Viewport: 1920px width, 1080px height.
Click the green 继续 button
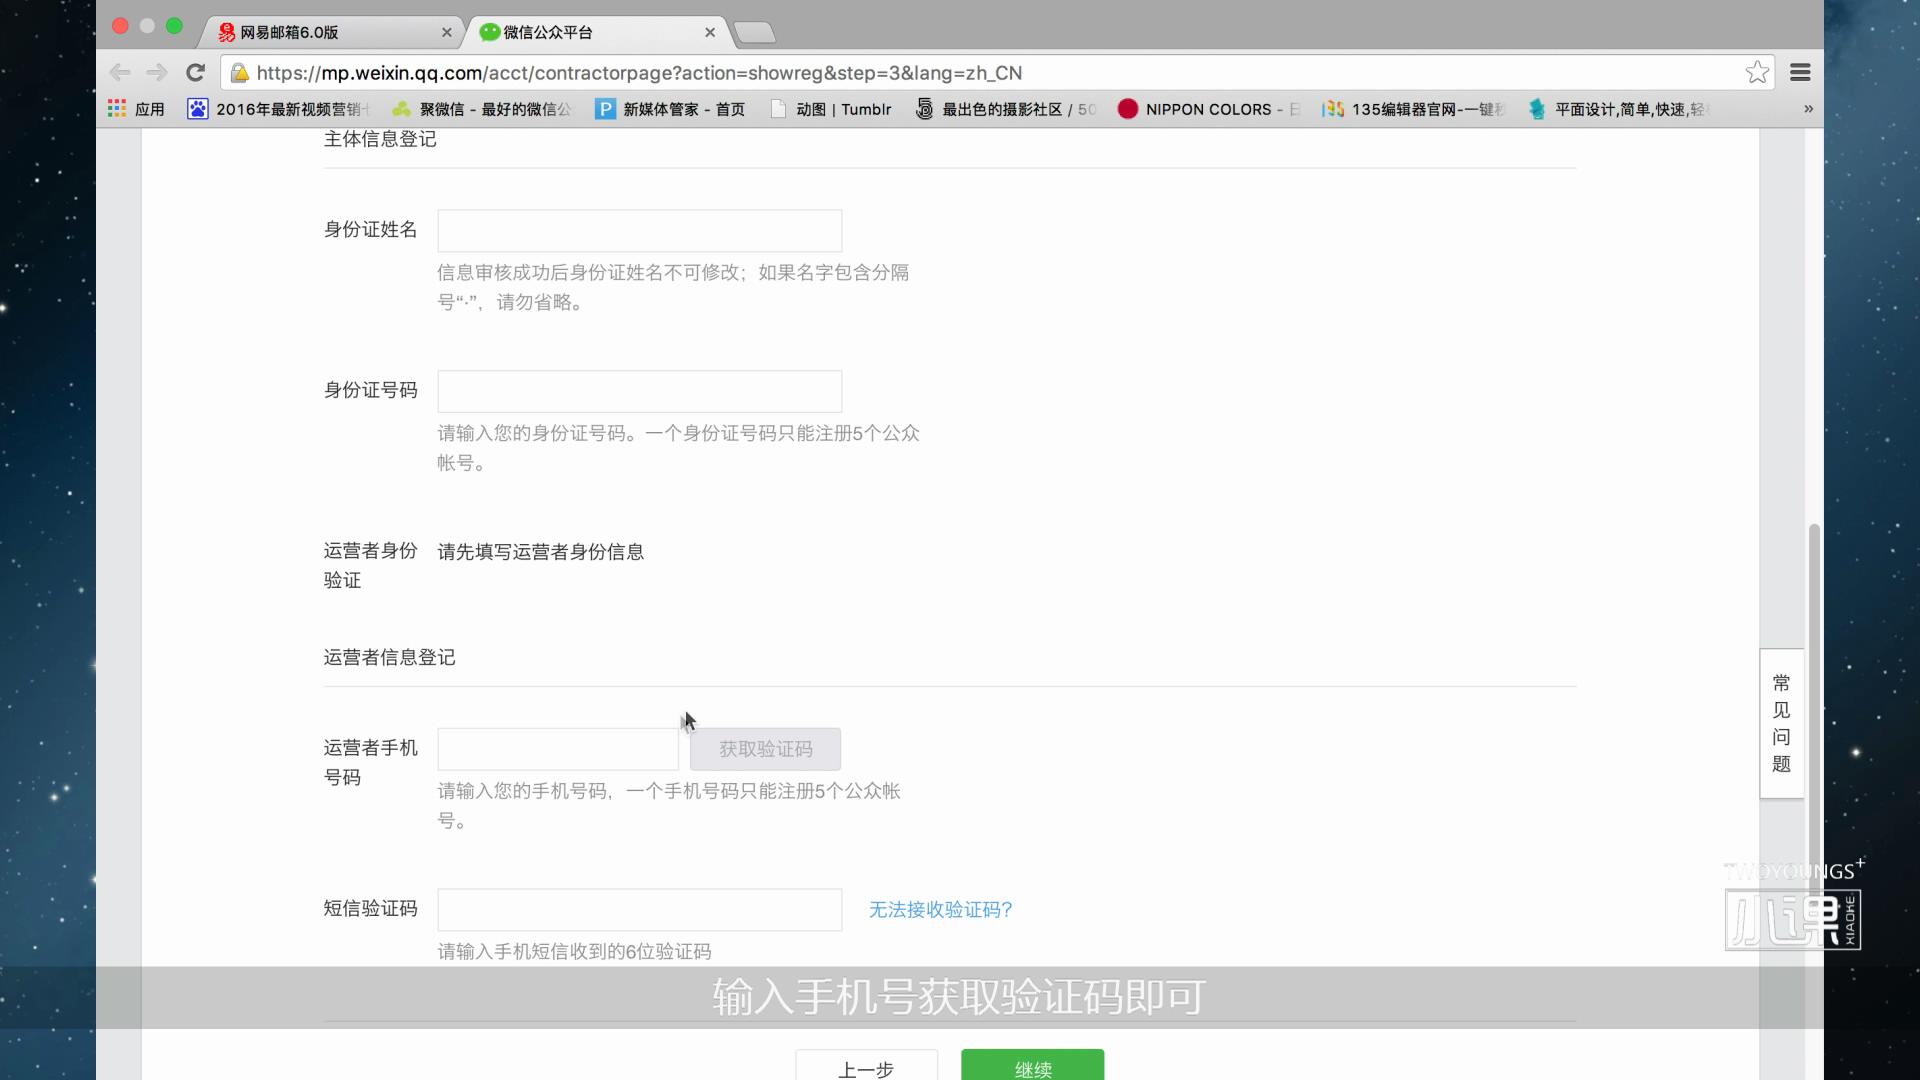[x=1033, y=1070]
